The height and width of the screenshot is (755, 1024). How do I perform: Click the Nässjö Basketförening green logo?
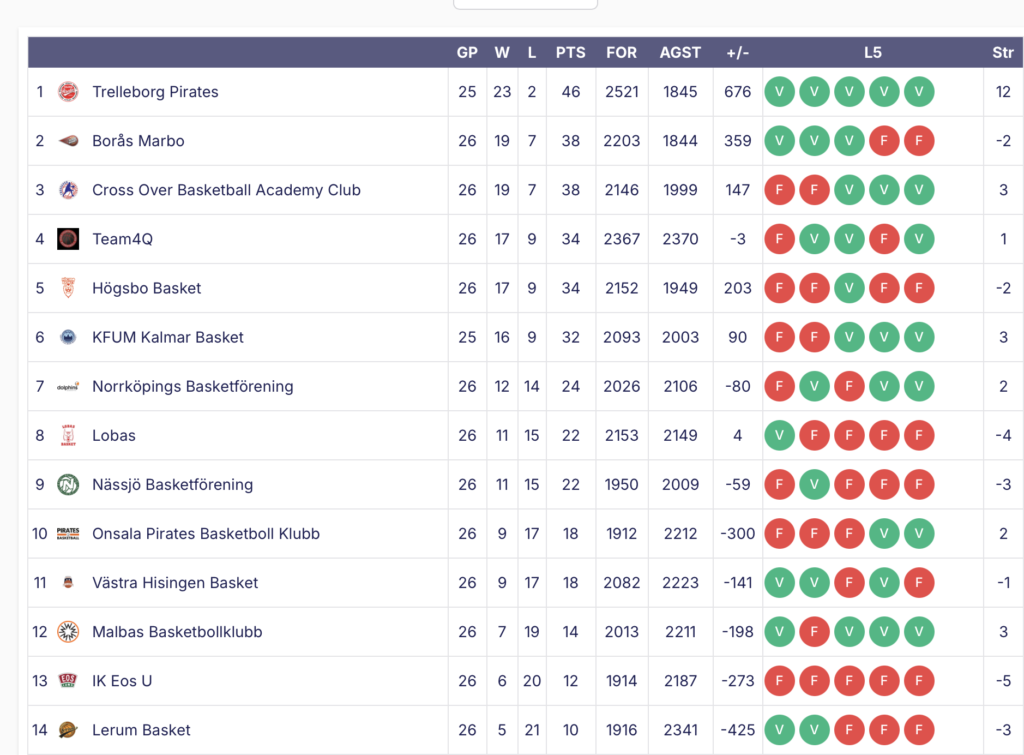point(68,485)
